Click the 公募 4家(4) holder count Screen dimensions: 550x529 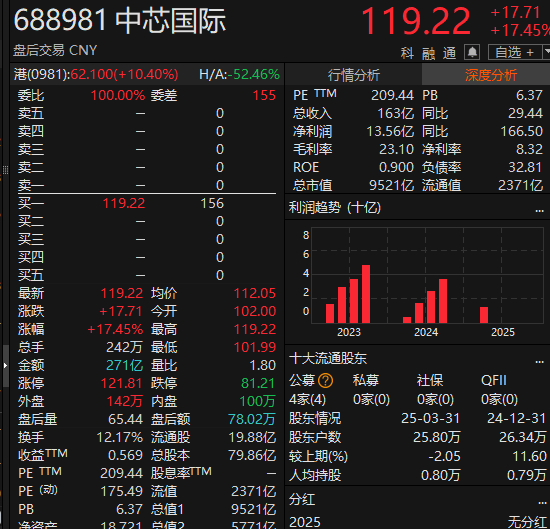(307, 399)
